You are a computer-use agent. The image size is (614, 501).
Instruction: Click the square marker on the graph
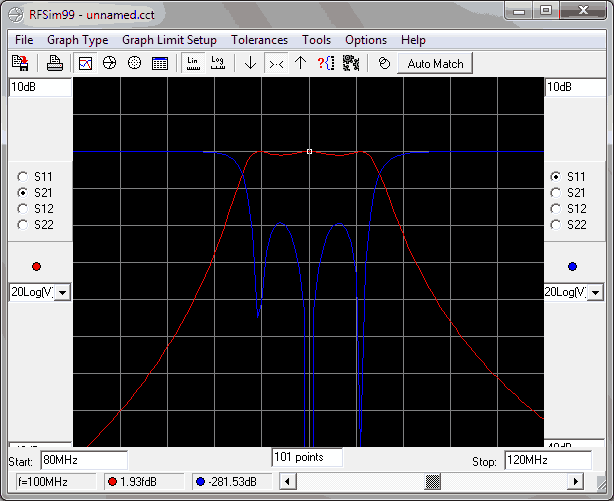coord(309,151)
